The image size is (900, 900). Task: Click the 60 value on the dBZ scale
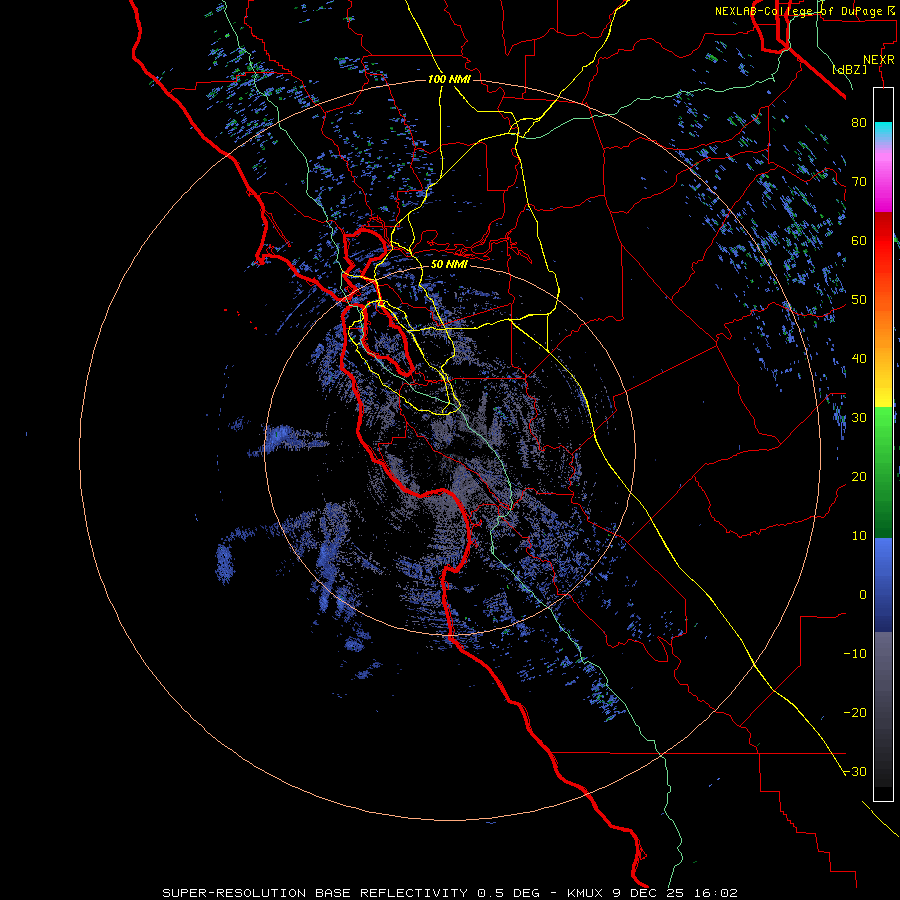[x=859, y=240]
